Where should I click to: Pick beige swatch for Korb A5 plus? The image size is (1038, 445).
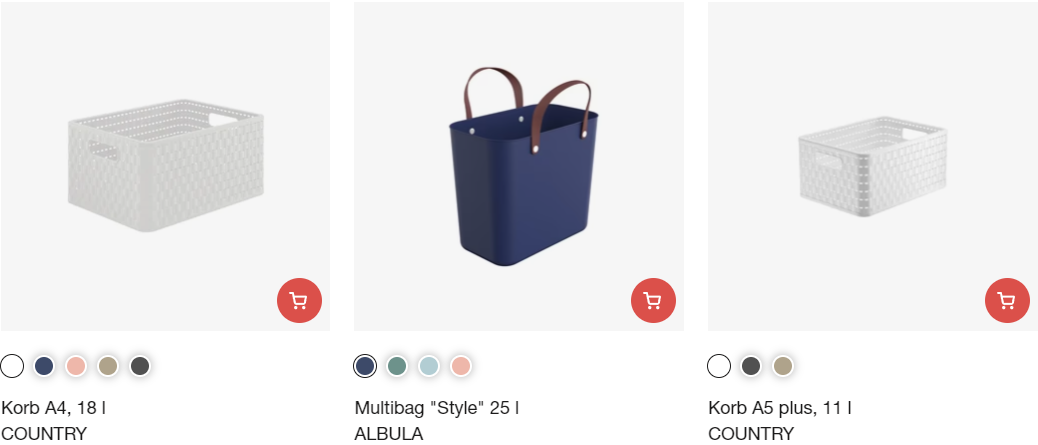point(782,366)
